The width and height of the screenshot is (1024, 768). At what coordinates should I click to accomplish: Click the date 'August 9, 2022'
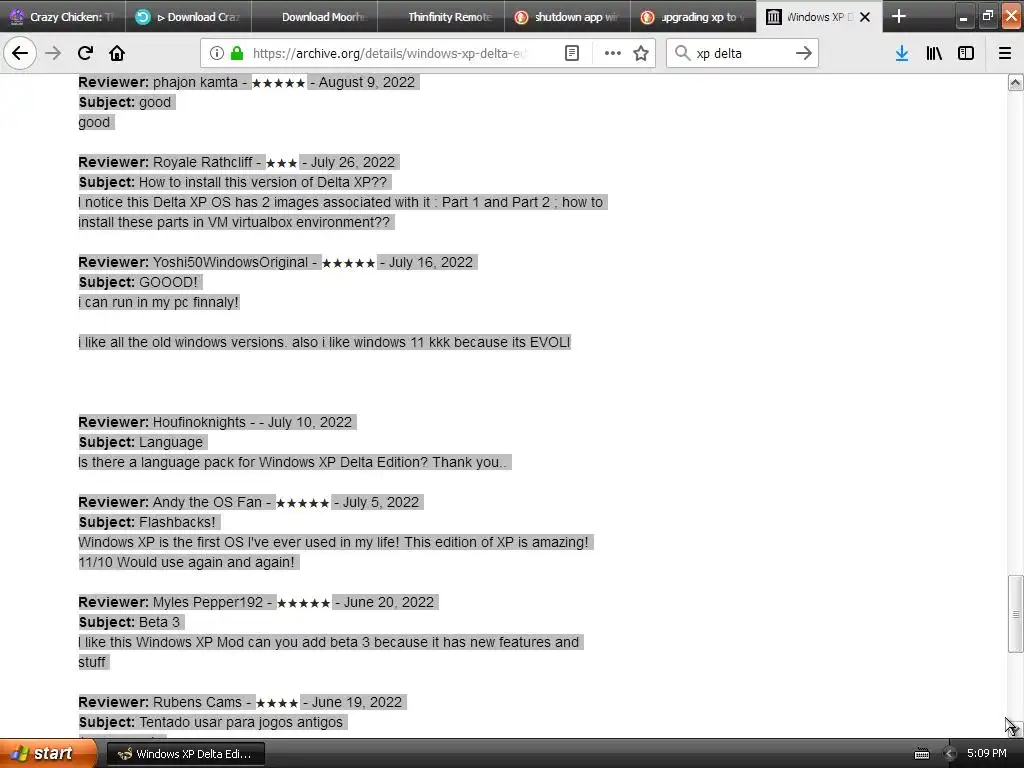[x=366, y=82]
